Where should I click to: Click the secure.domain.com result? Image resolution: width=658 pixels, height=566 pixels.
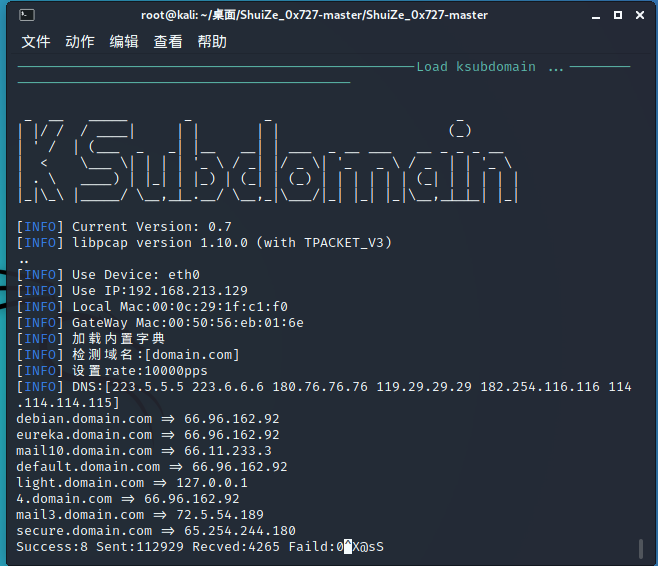point(156,531)
